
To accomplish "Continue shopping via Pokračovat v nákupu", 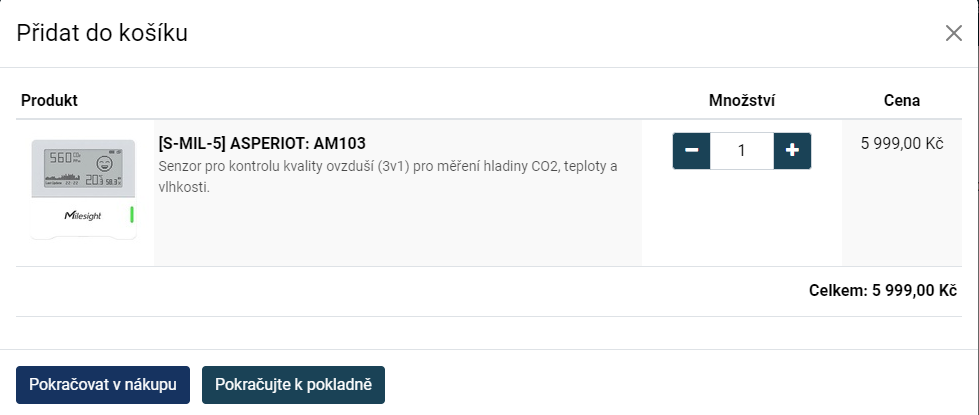I will point(103,384).
